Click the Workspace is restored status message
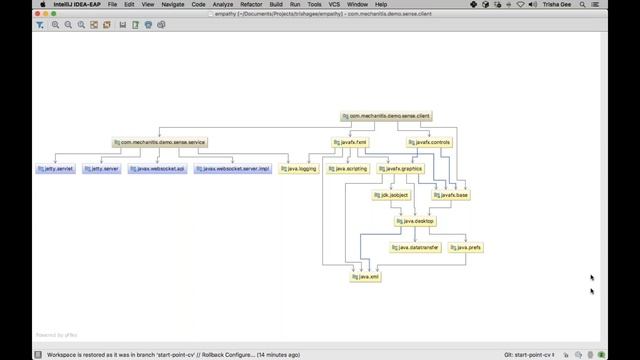The image size is (640, 360). pos(173,355)
